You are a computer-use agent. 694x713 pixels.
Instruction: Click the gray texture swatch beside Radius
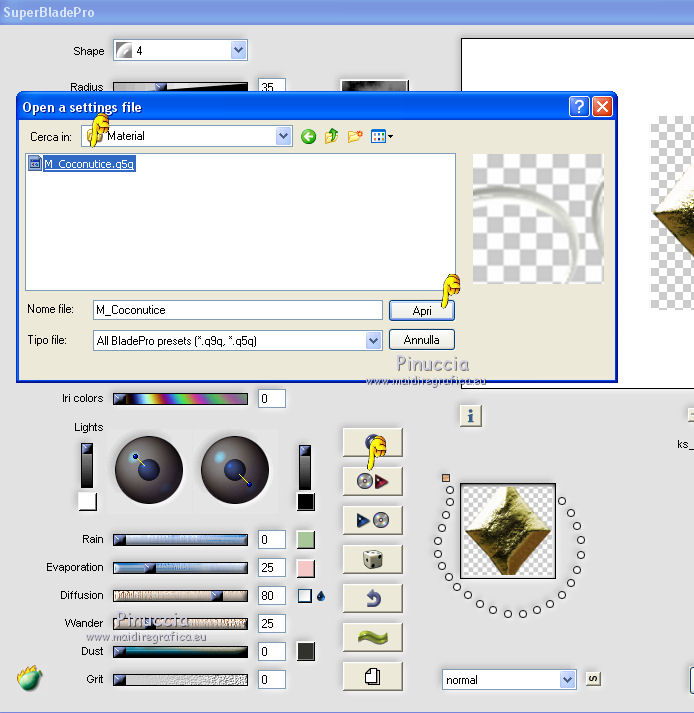click(x=375, y=86)
